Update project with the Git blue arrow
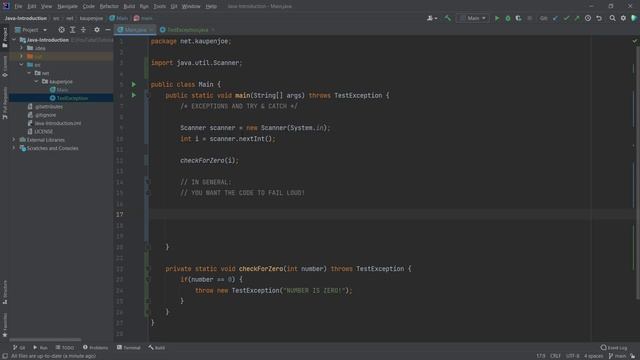The width and height of the screenshot is (640, 360). (556, 18)
